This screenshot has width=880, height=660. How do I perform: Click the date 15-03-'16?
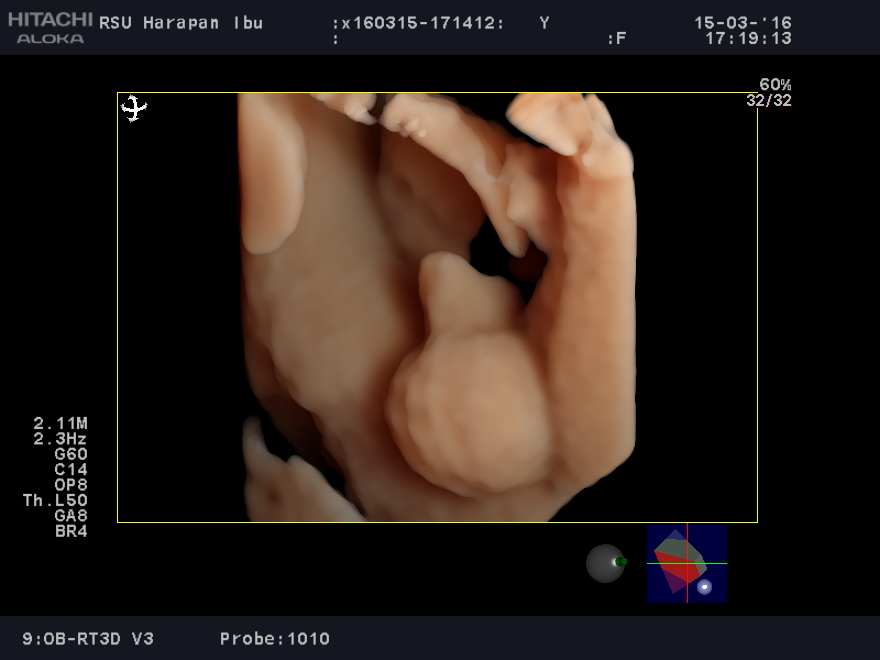[x=742, y=22]
